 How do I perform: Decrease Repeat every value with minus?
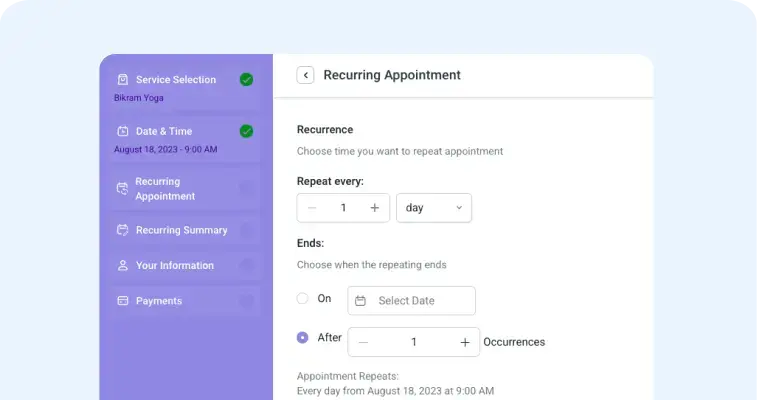[x=312, y=208]
